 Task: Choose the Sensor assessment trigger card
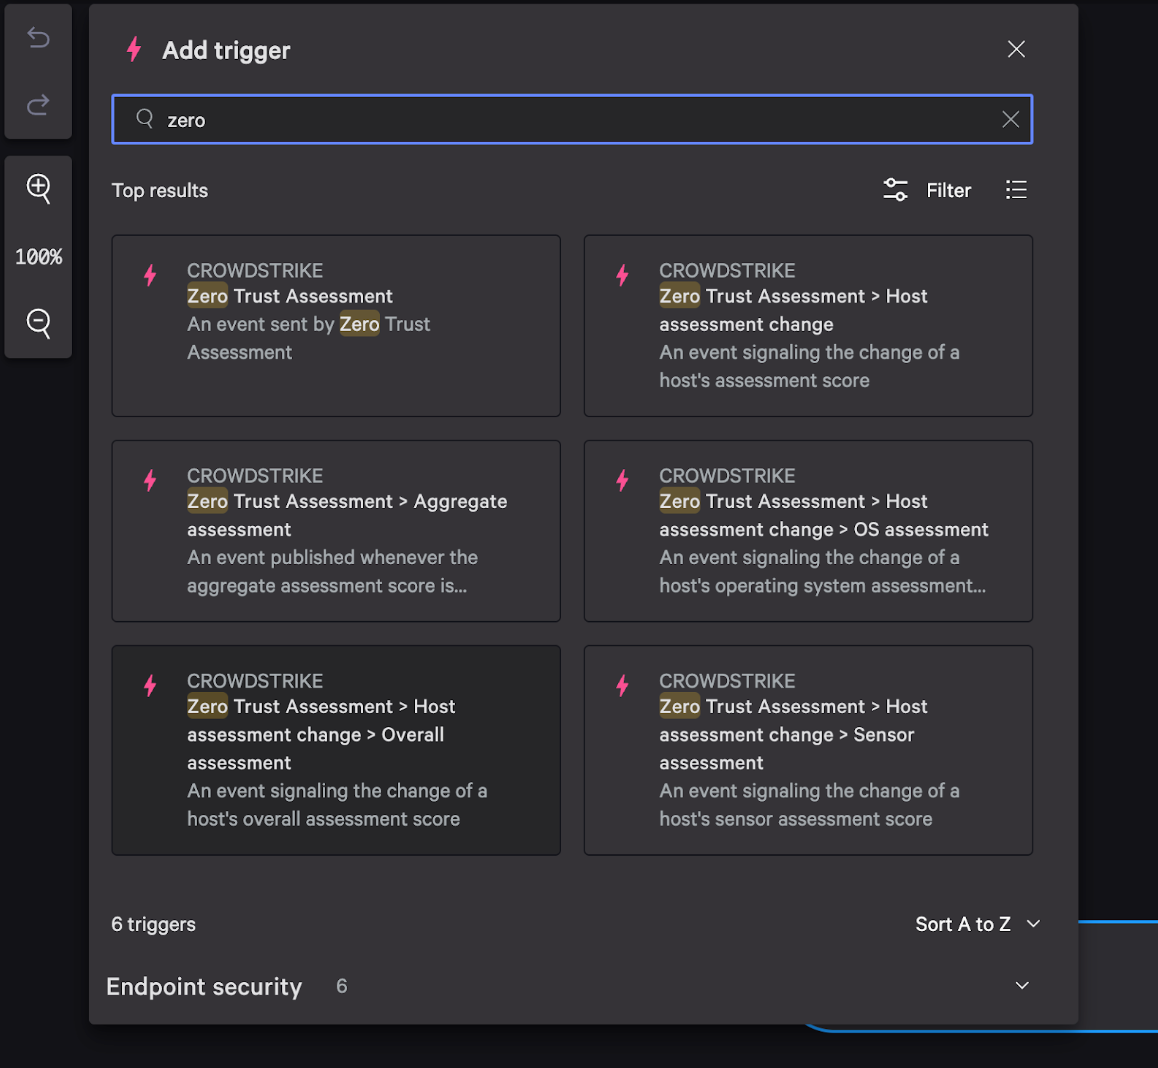coord(808,750)
